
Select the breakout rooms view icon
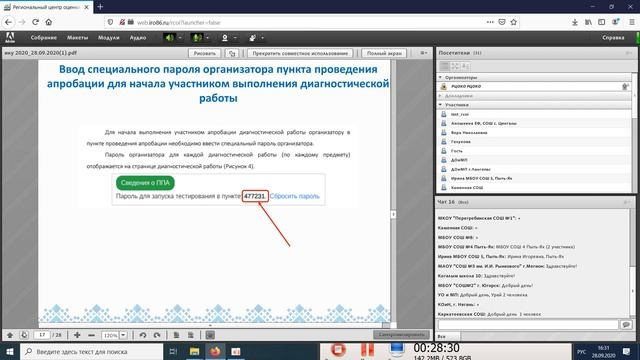[455, 66]
